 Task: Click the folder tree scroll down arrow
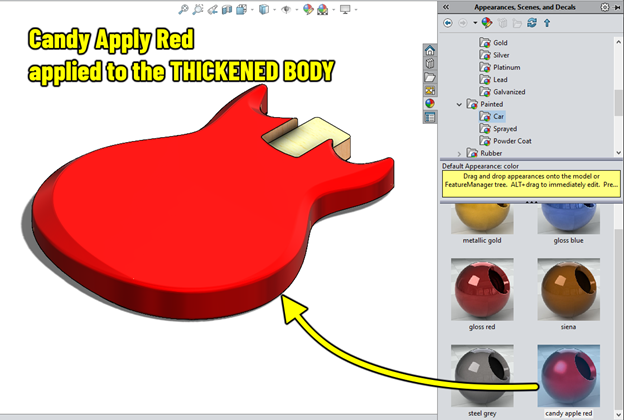point(618,152)
